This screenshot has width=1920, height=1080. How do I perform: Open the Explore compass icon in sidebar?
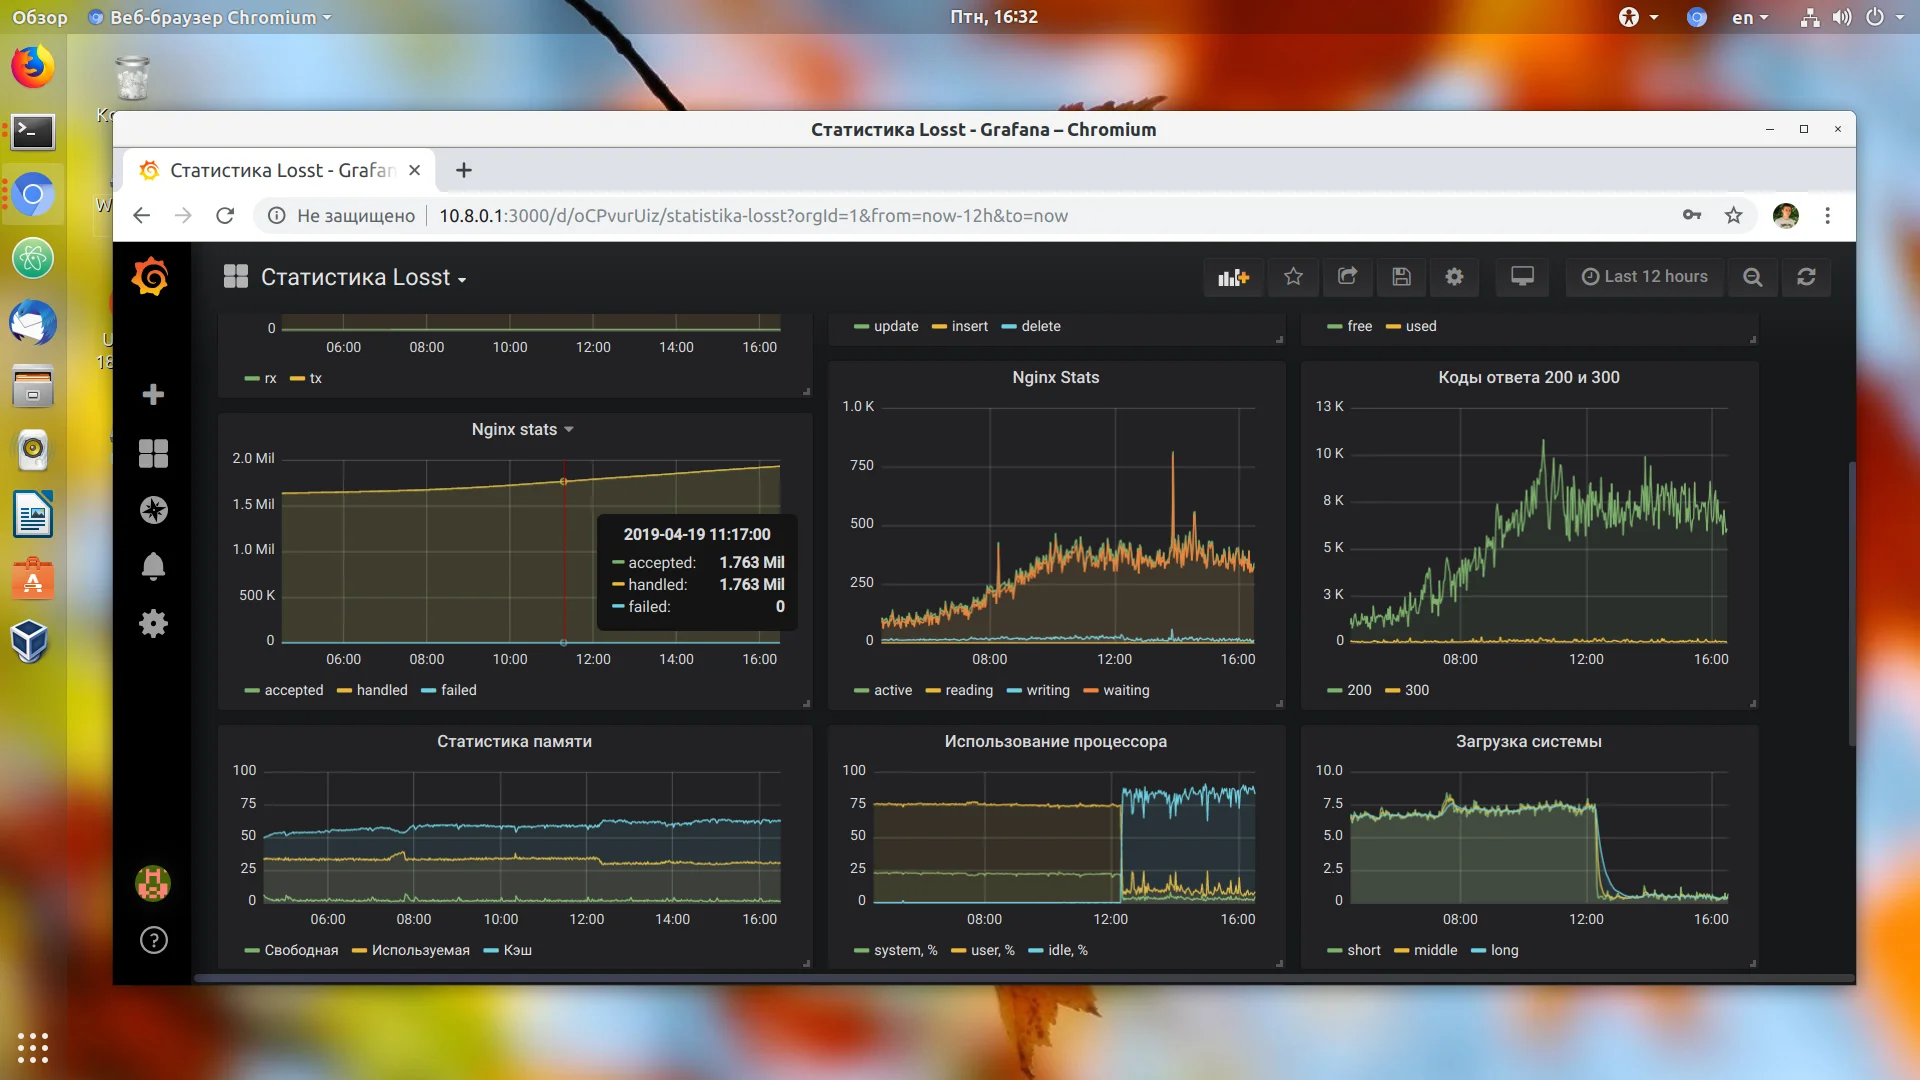tap(153, 510)
